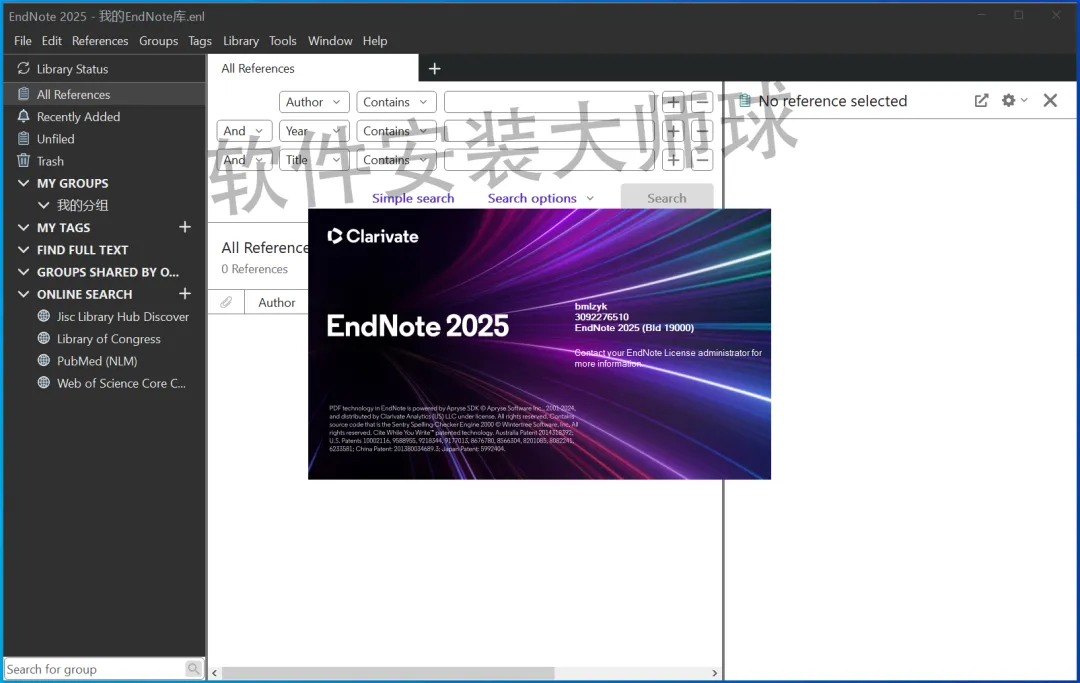
Task: Select the All References tab
Action: pyautogui.click(x=313, y=68)
